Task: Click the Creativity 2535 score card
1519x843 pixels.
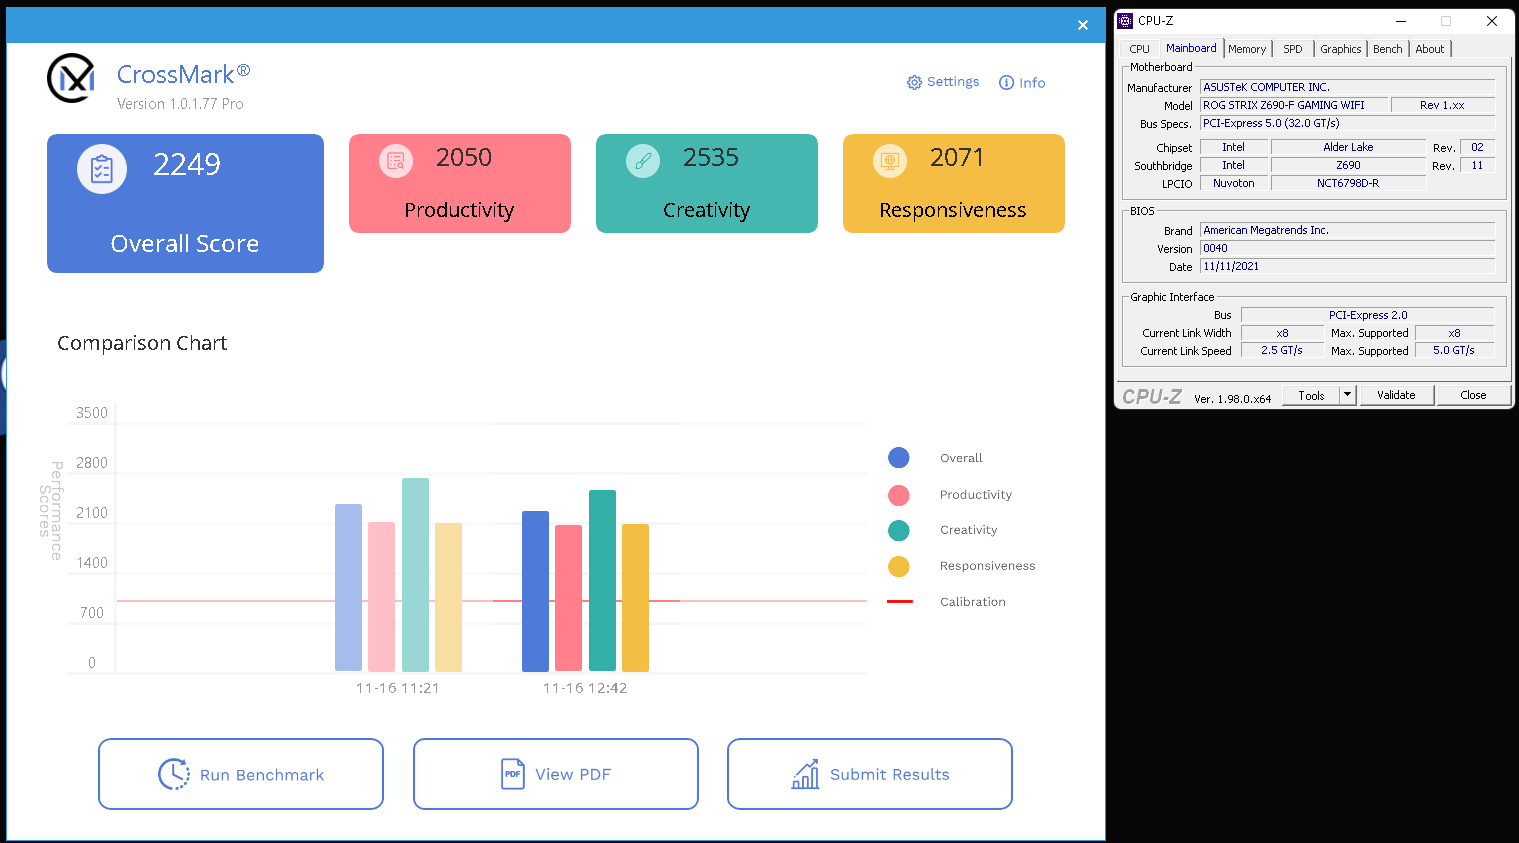Action: pos(707,183)
